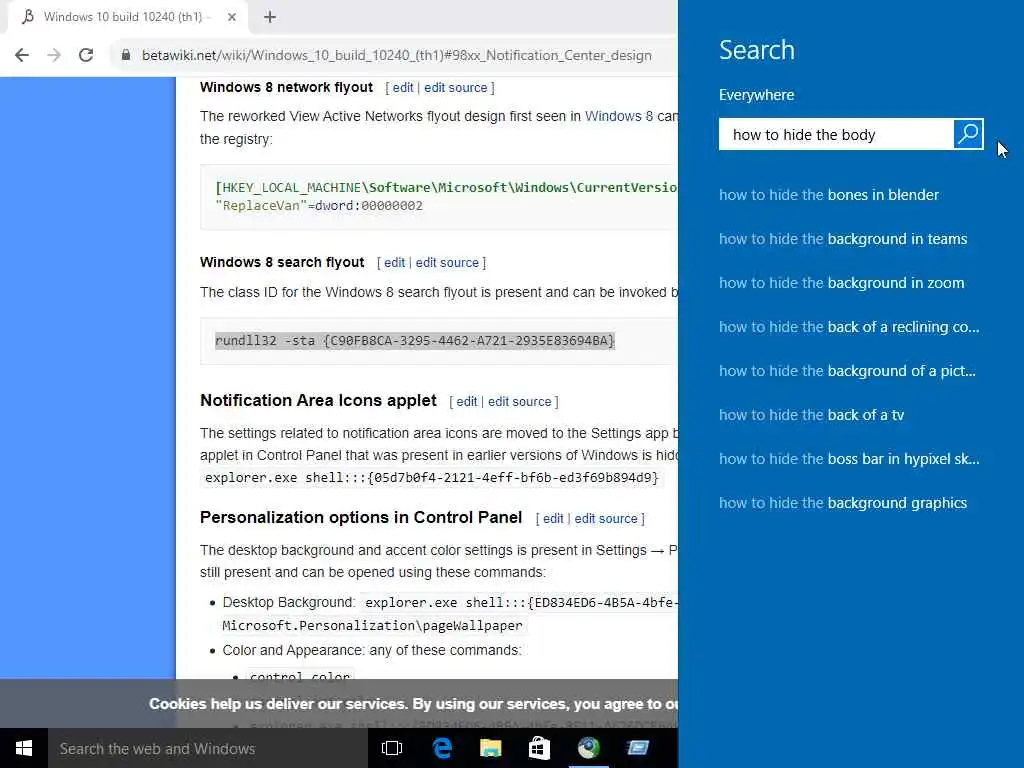Viewport: 1024px width, 768px height.
Task: Click the 'Personalization options in Control Panel' heading
Action: (361, 517)
